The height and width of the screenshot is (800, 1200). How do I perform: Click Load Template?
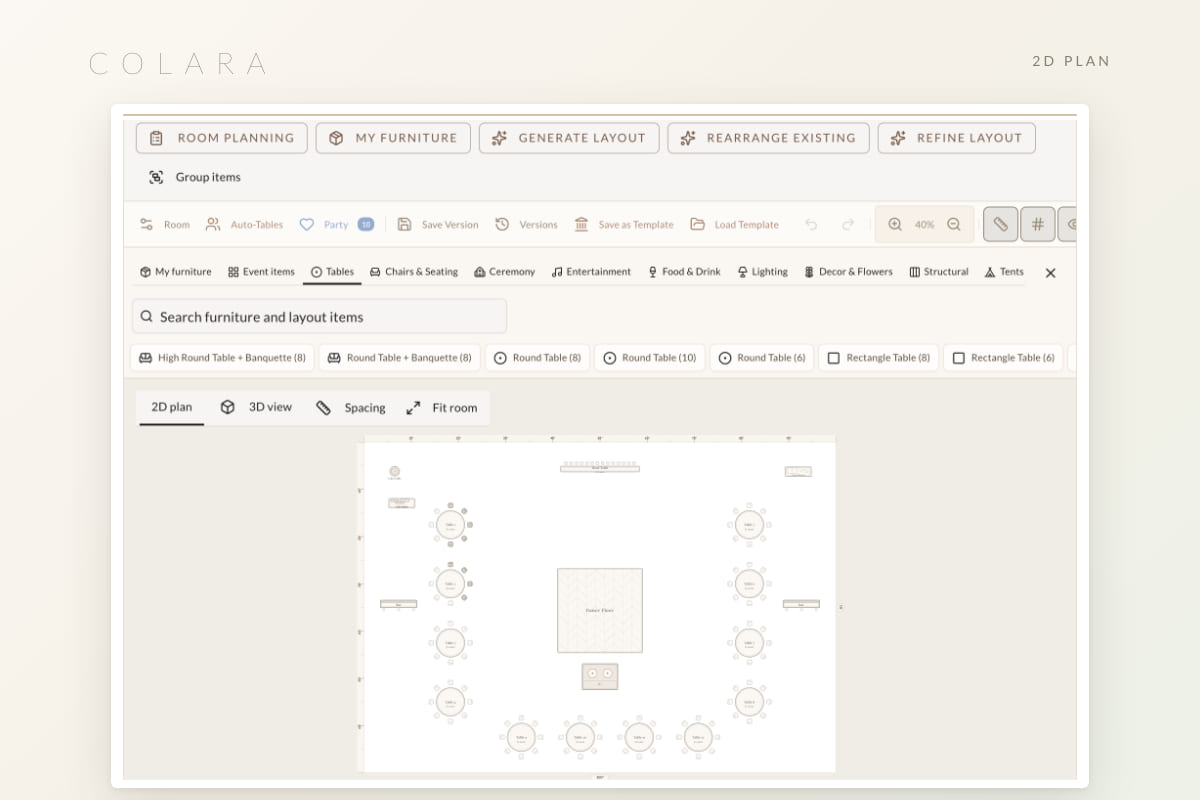coord(734,225)
